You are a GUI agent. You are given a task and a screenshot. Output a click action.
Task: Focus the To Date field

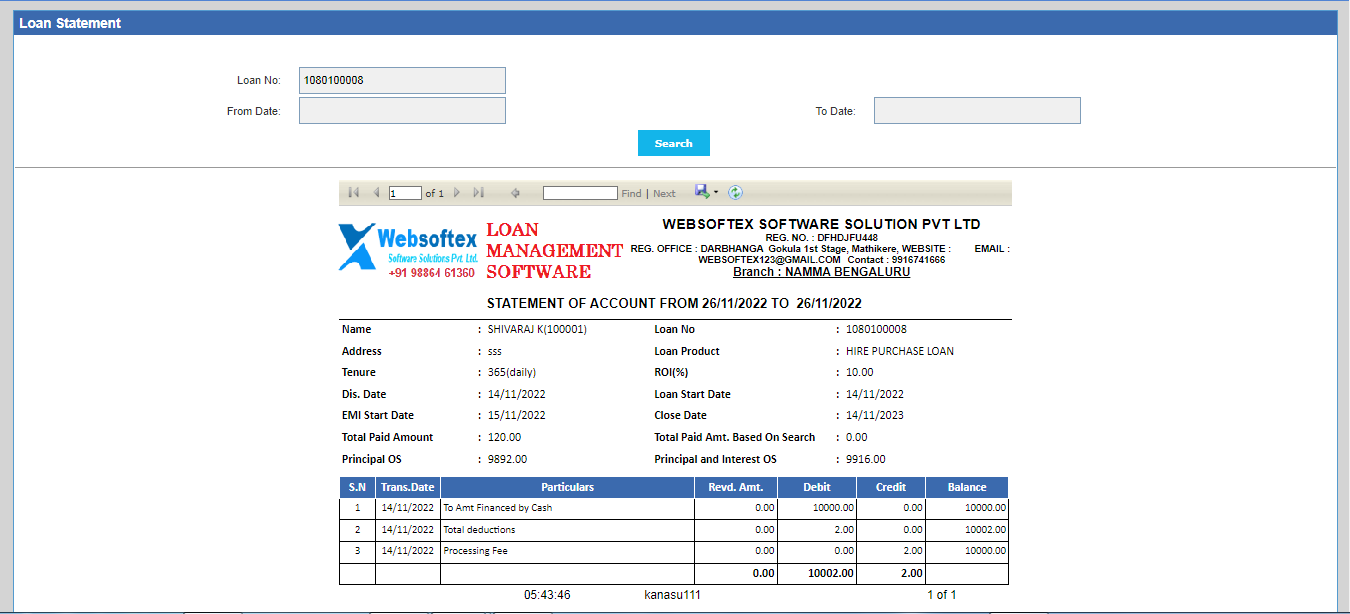[977, 111]
